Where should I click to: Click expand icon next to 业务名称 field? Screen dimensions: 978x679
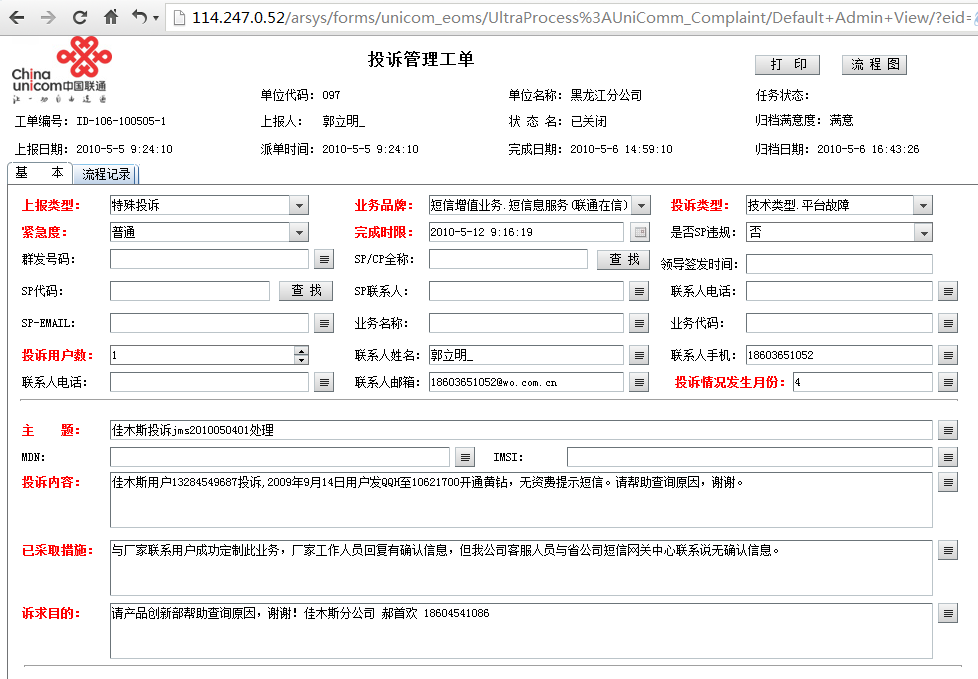pyautogui.click(x=639, y=323)
